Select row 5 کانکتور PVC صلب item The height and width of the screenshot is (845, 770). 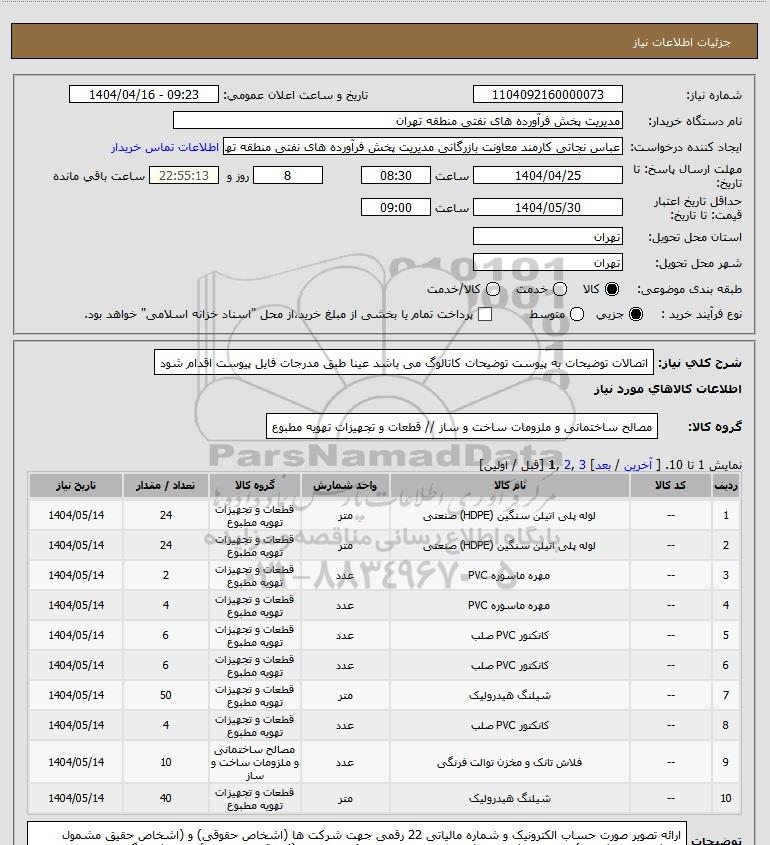coord(509,635)
